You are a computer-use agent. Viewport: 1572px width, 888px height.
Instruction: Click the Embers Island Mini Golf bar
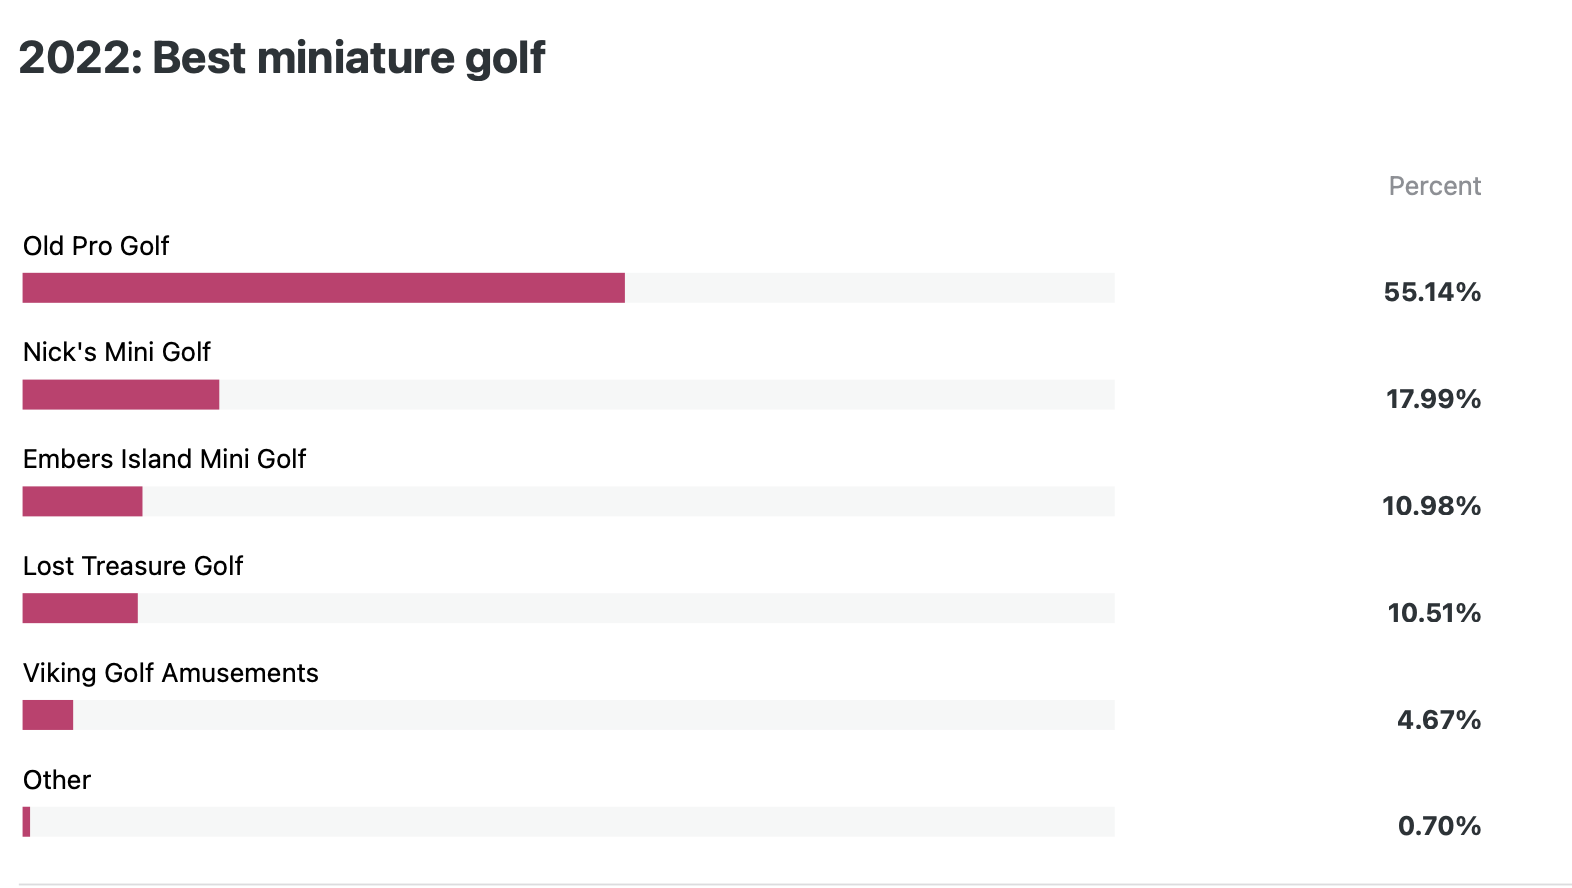coord(83,502)
